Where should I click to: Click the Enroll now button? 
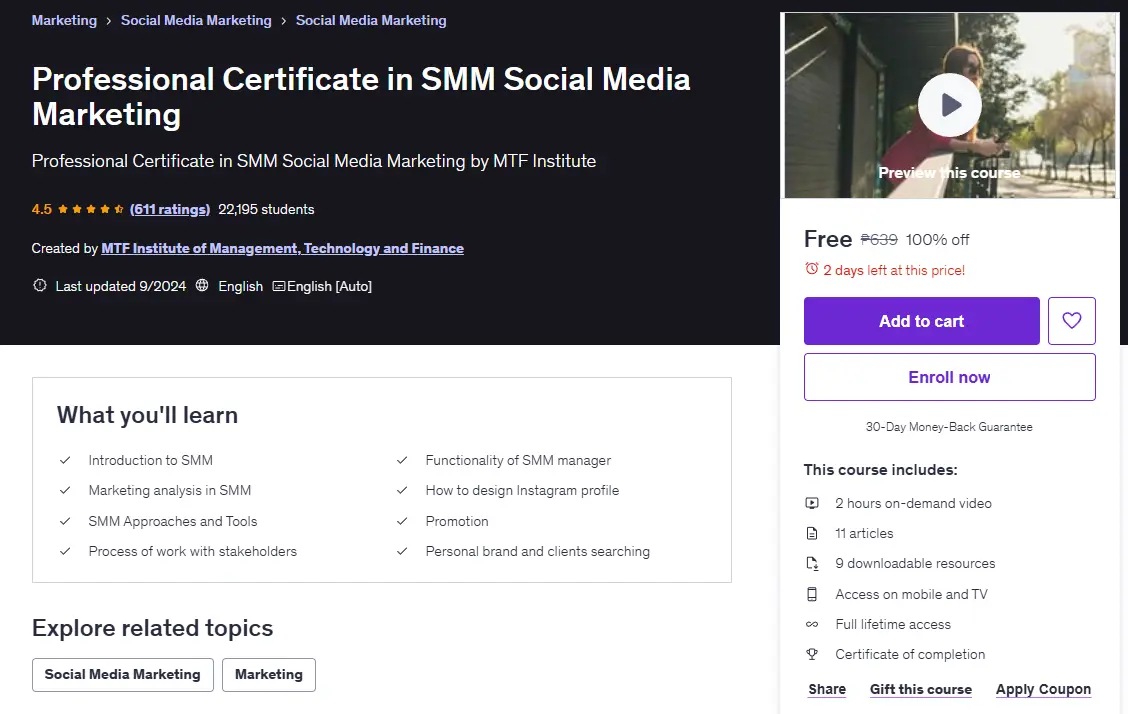coord(950,377)
